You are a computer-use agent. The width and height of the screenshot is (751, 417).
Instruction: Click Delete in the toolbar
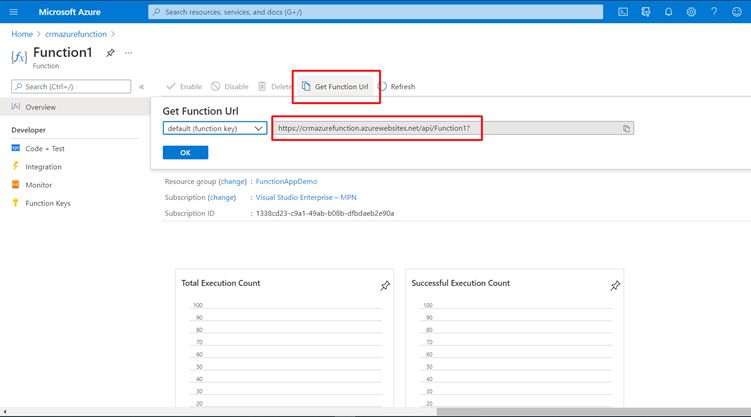pos(275,87)
